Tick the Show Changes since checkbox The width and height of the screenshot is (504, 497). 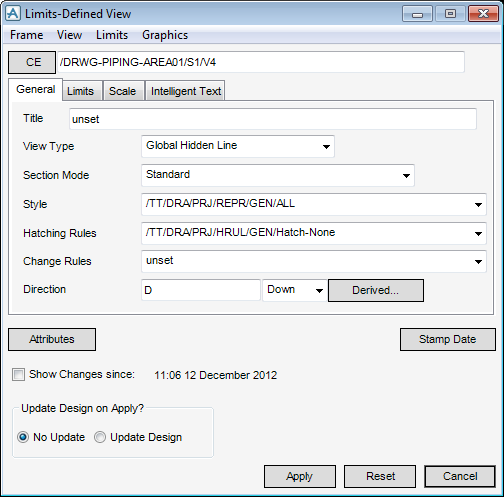coord(18,374)
